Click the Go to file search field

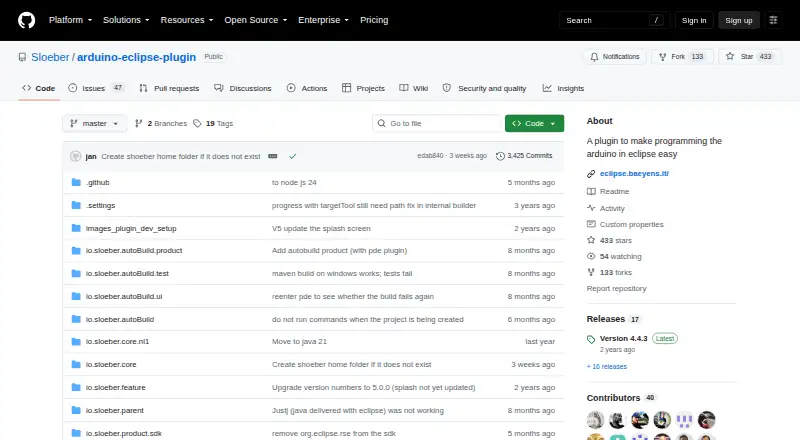pos(437,124)
